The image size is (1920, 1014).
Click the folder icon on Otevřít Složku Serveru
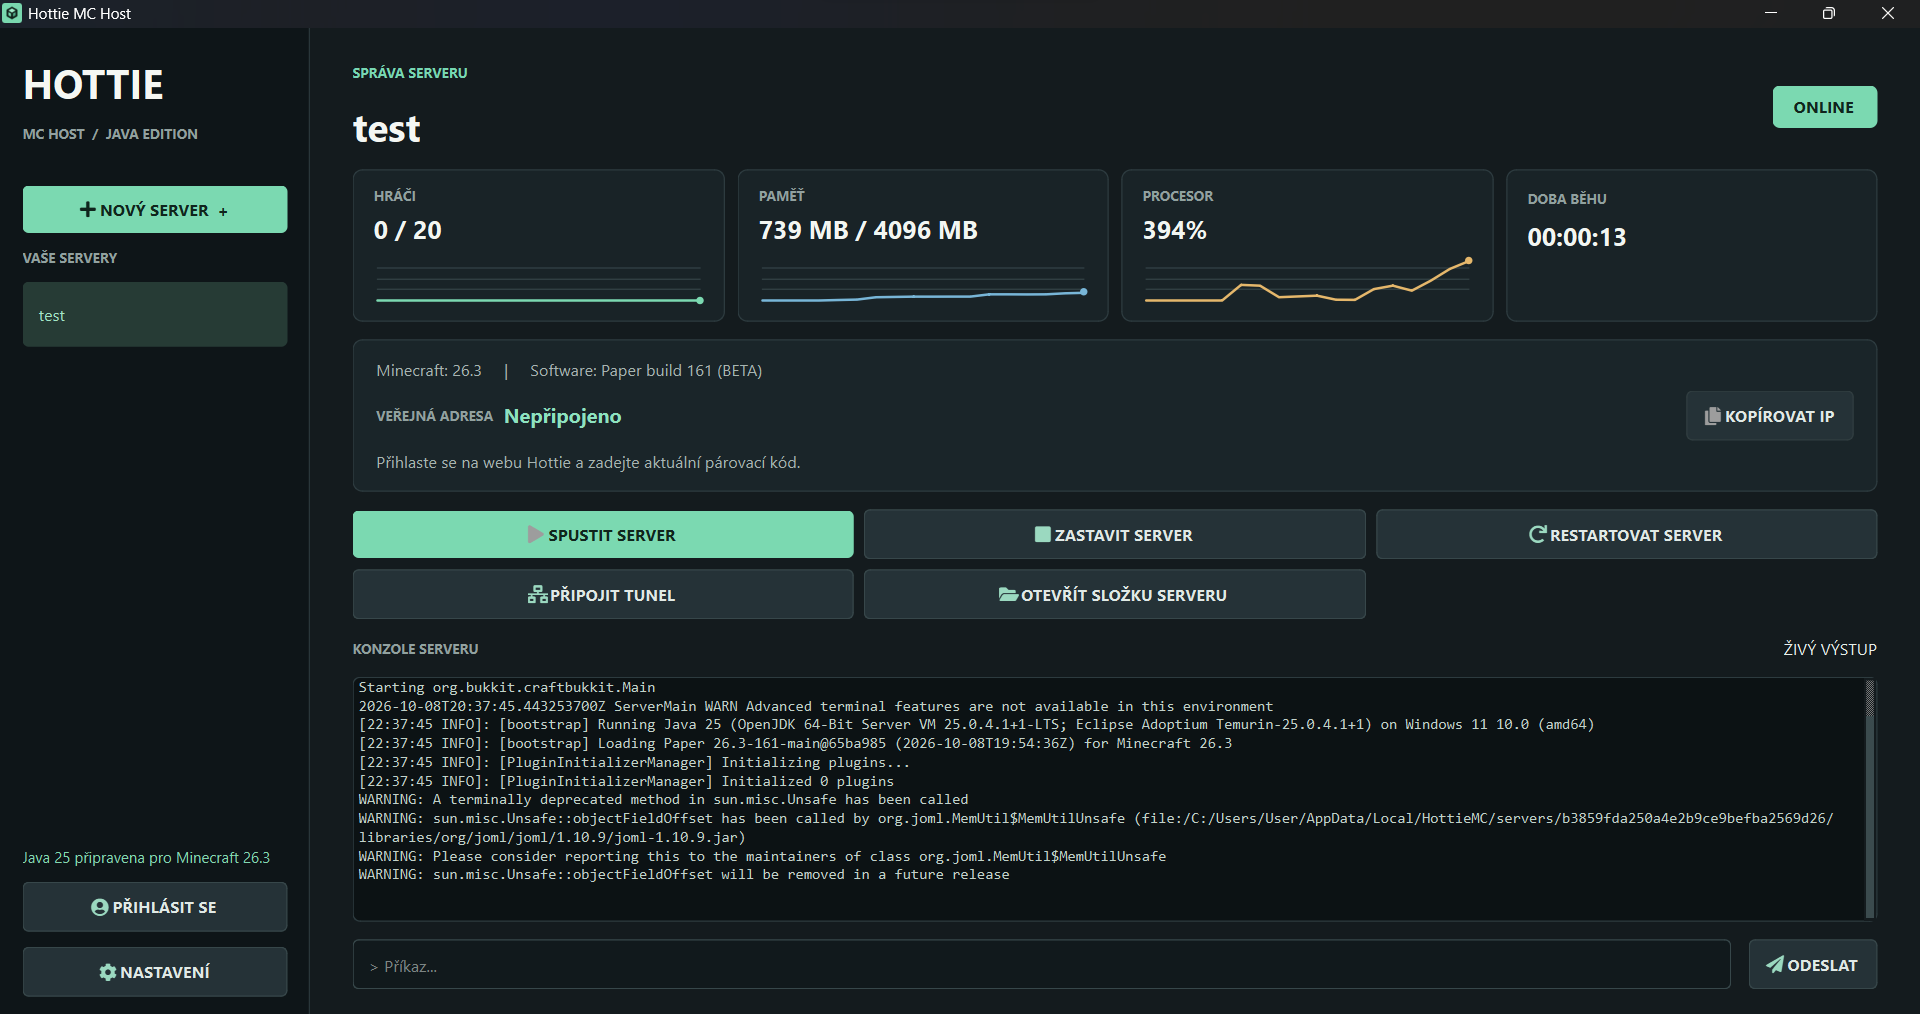click(x=1008, y=594)
